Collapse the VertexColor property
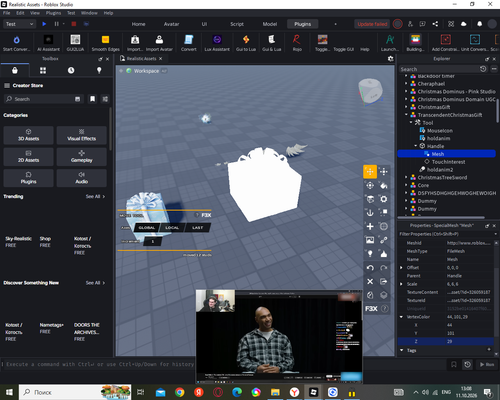Image resolution: width=500 pixels, height=400 pixels. point(401,317)
